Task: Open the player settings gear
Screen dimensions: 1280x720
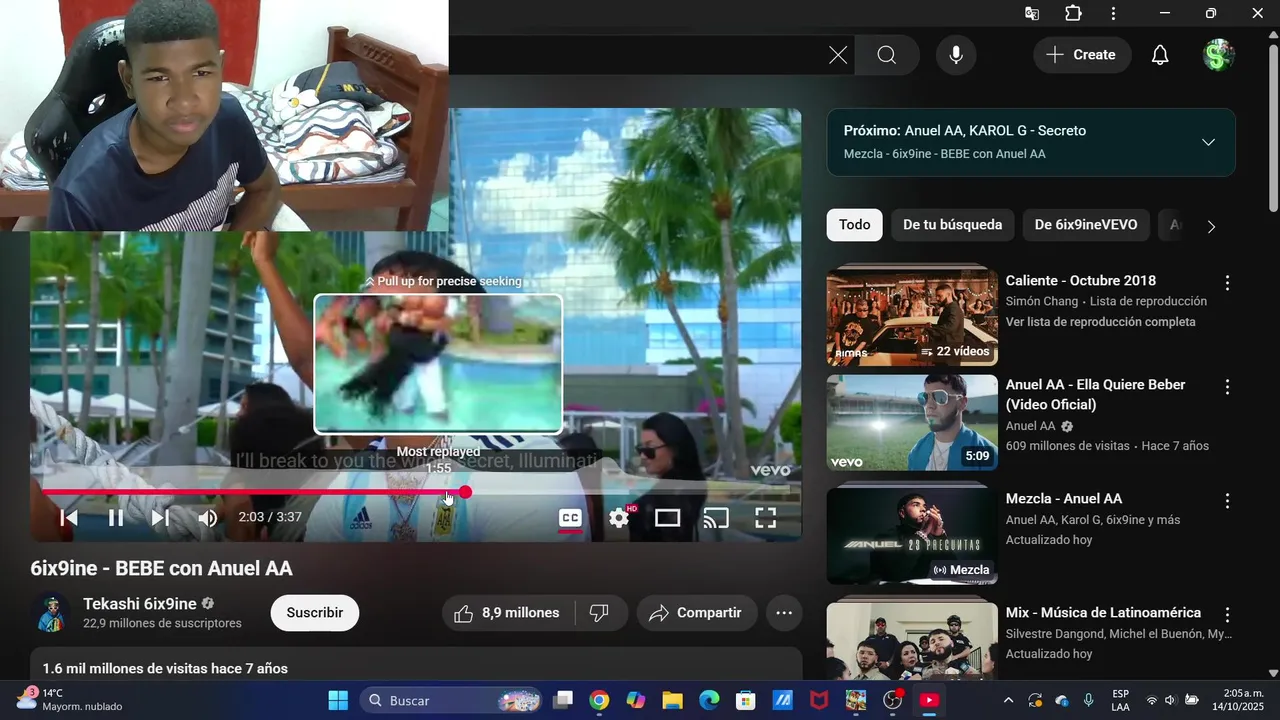Action: pos(619,518)
